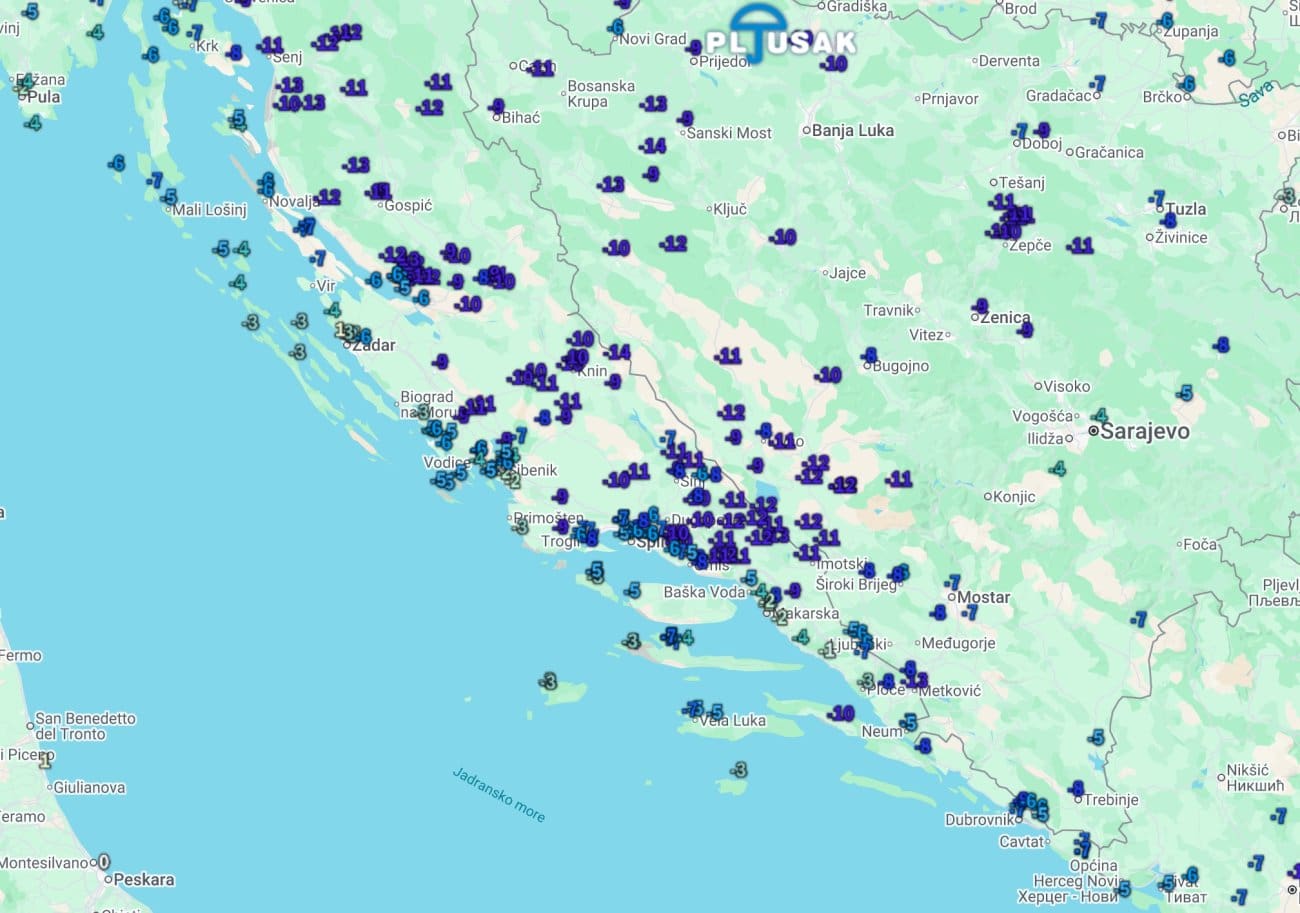Select the Banja Luka city label

(852, 130)
